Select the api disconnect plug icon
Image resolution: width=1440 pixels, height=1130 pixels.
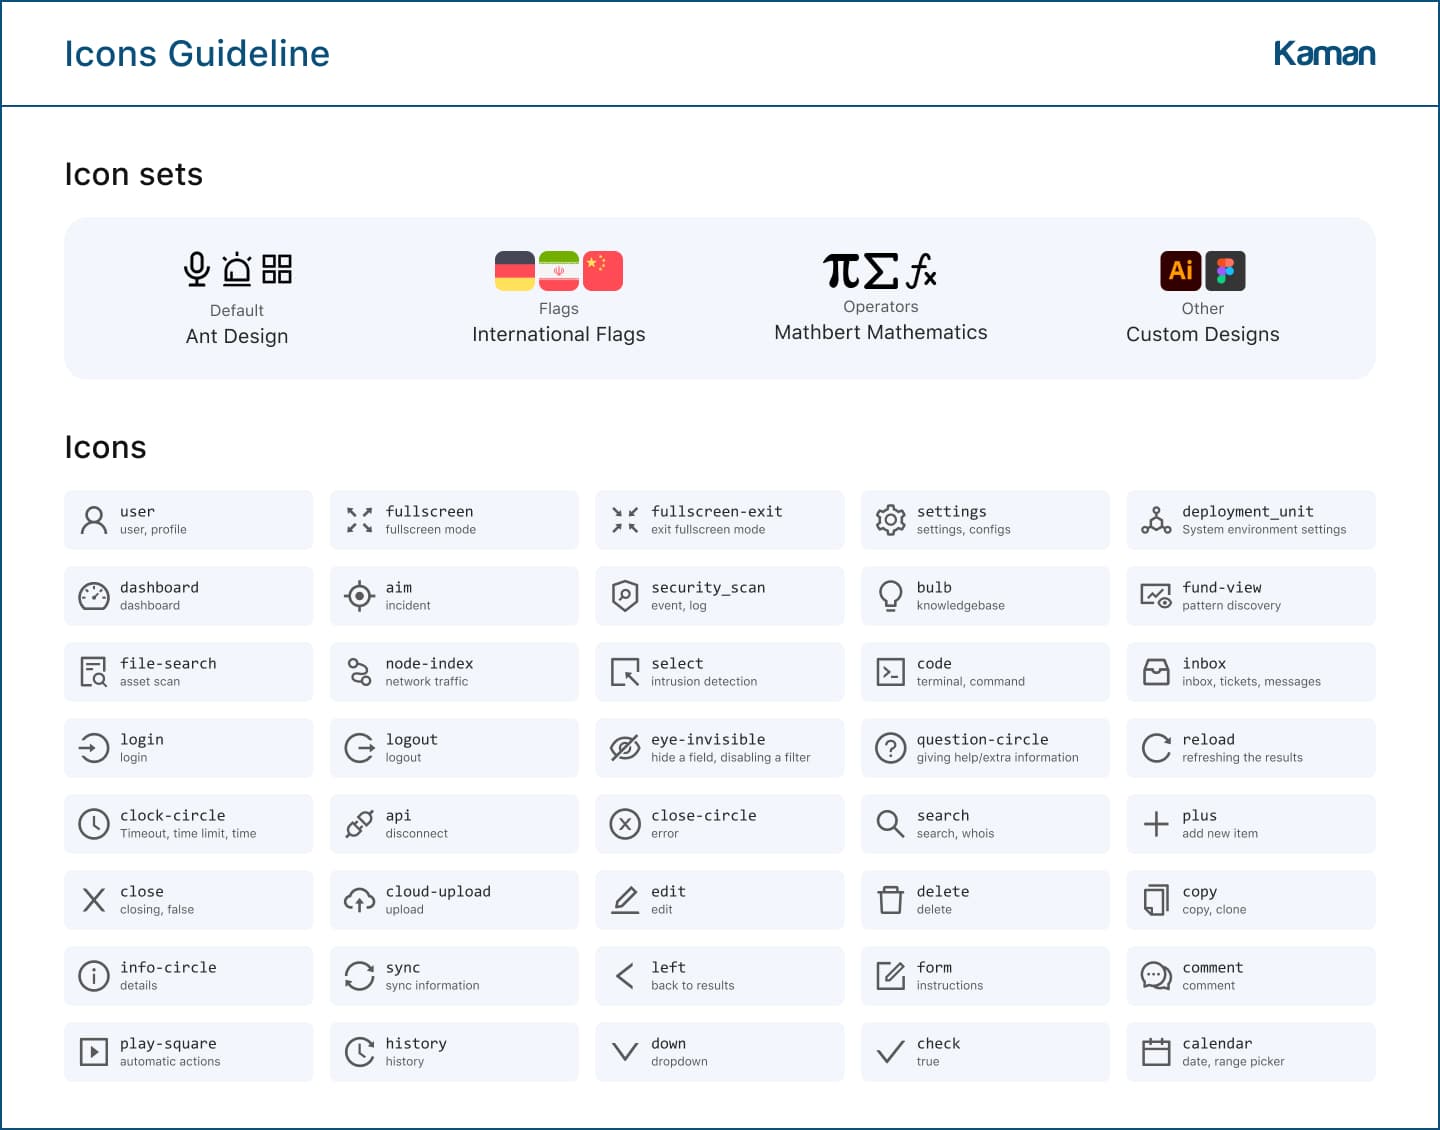tap(359, 824)
